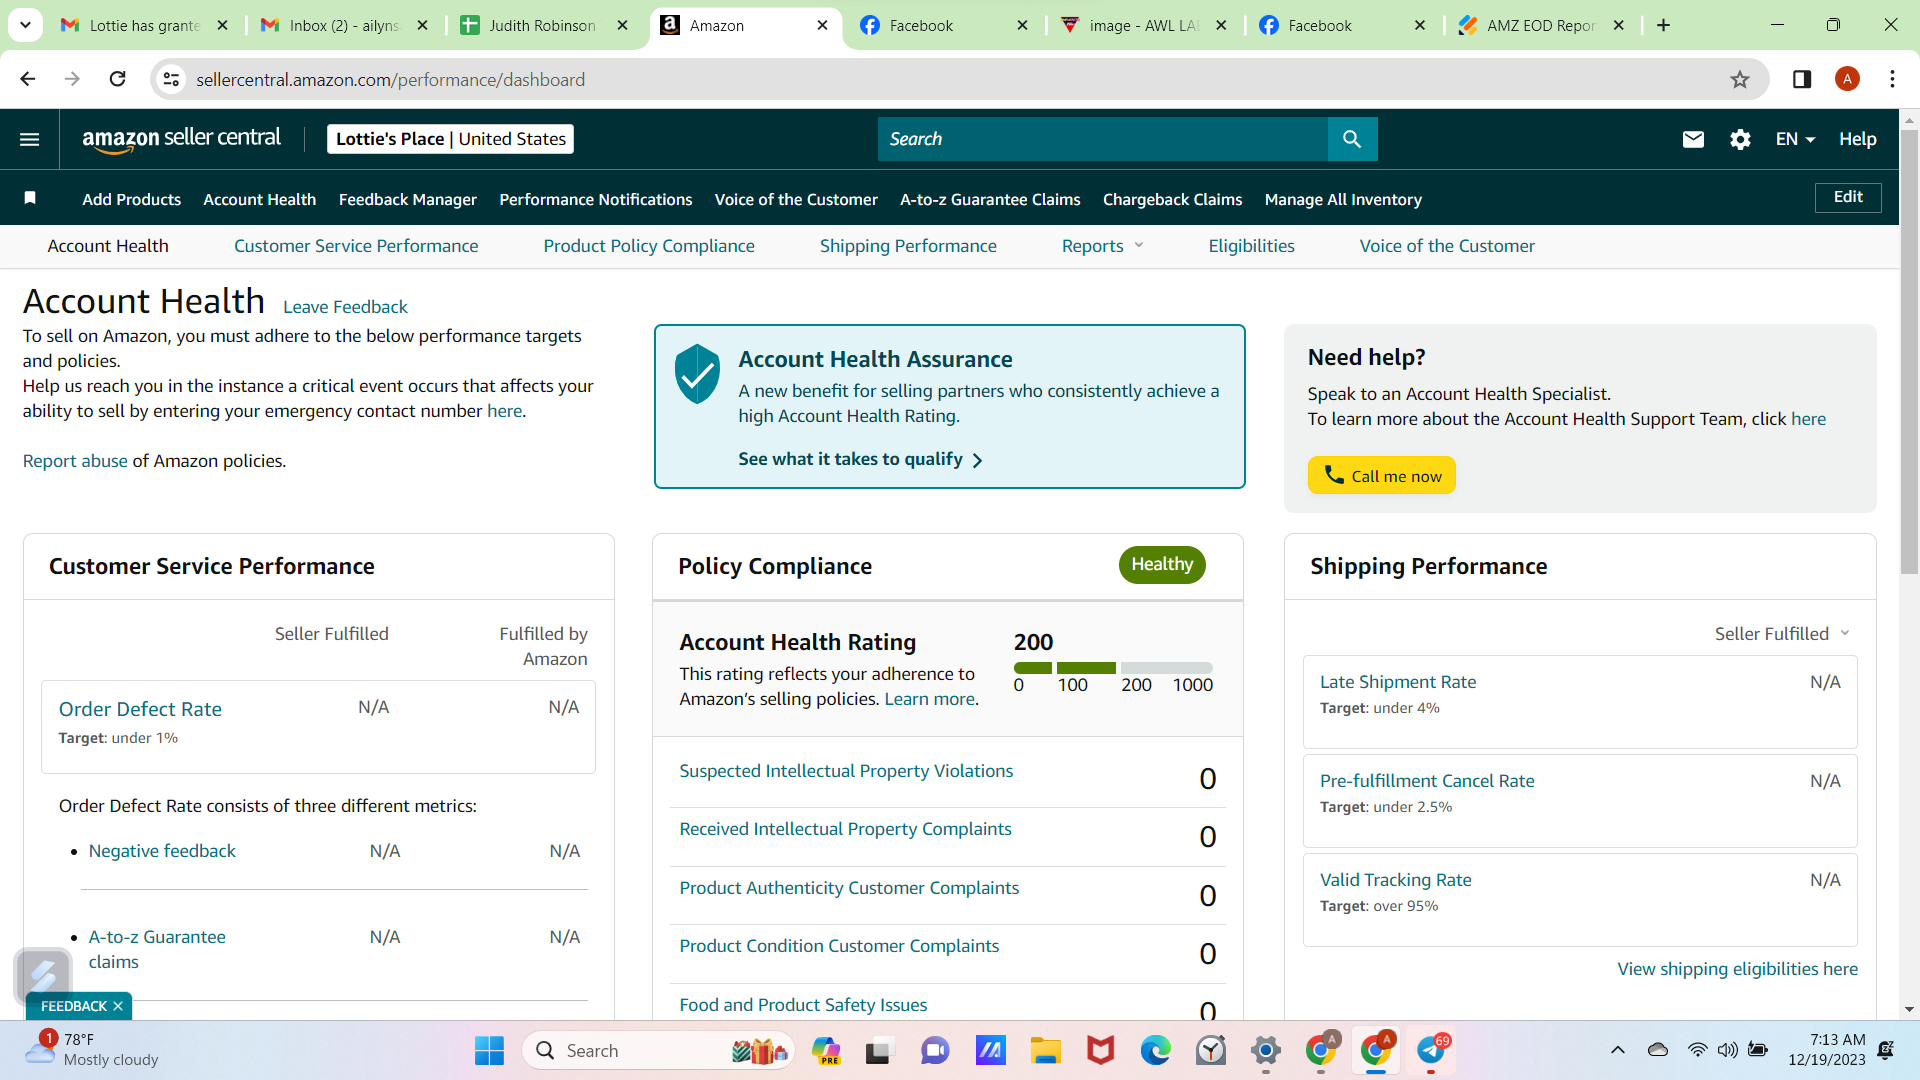Go back to previous page
The height and width of the screenshot is (1080, 1920).
pyautogui.click(x=28, y=79)
